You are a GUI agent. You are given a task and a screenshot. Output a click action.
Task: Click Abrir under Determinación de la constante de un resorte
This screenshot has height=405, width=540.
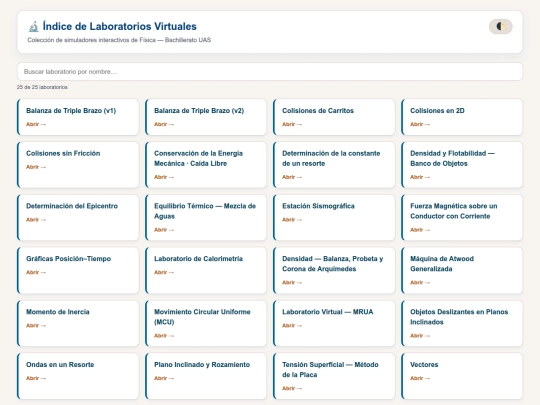(x=292, y=177)
